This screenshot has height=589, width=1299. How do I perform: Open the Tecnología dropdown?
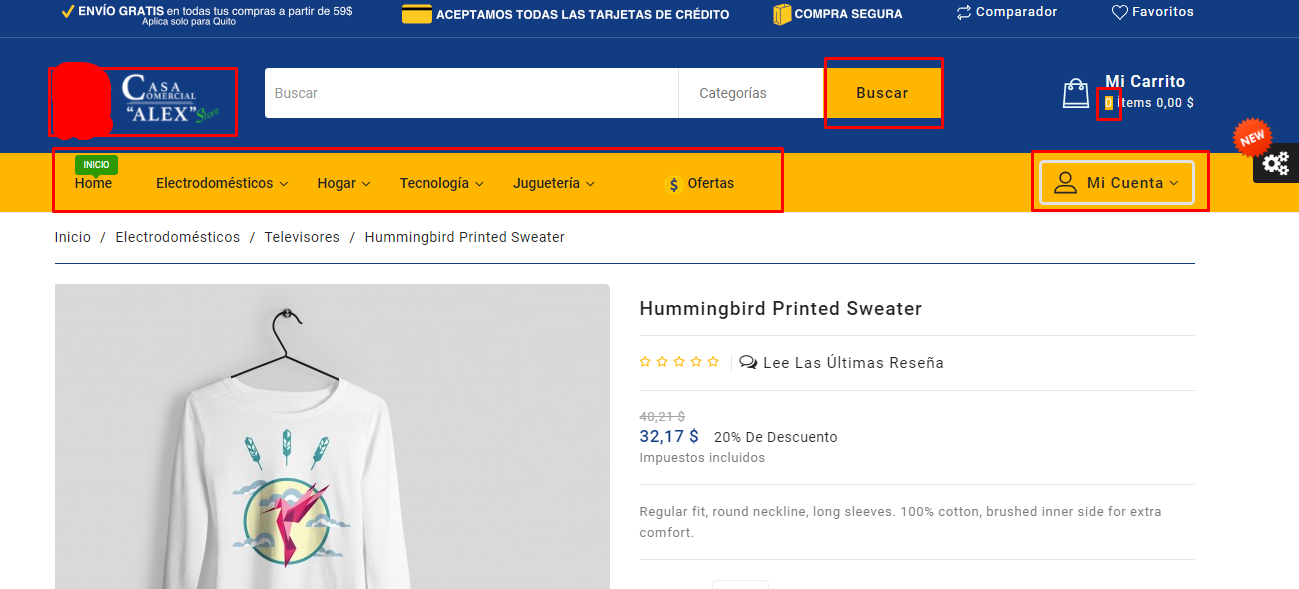pos(442,184)
